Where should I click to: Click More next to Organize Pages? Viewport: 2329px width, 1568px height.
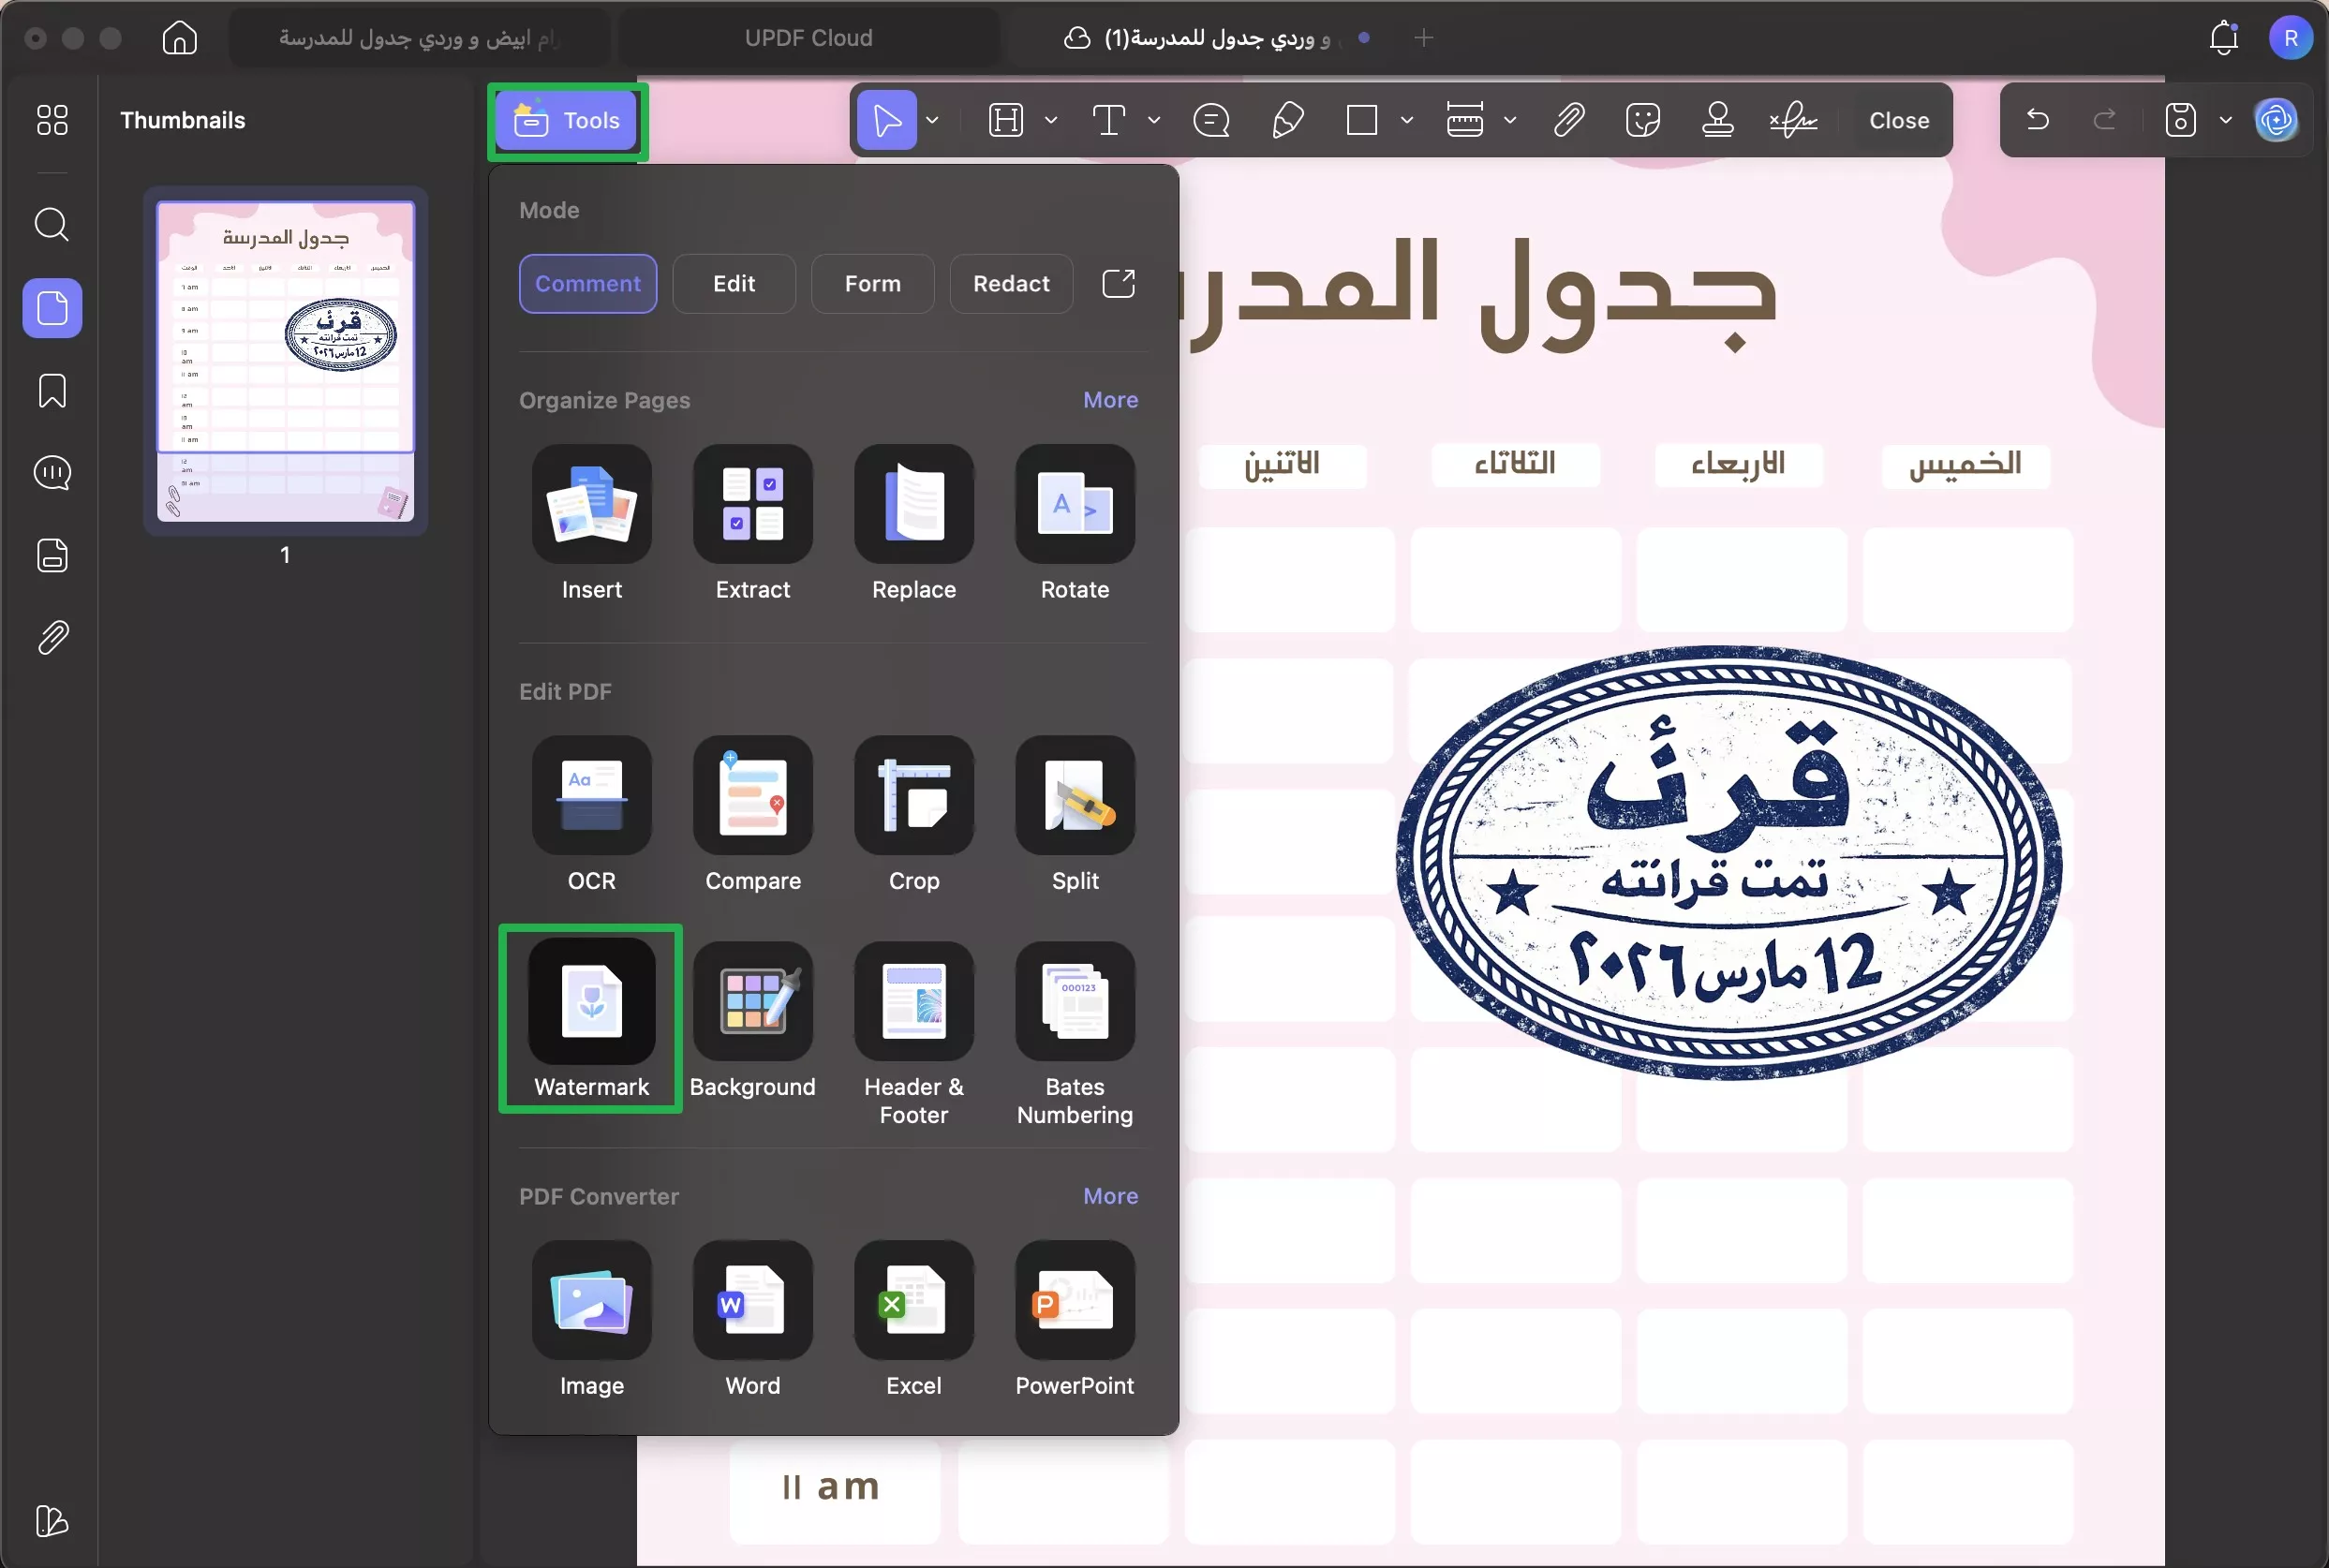pos(1110,399)
